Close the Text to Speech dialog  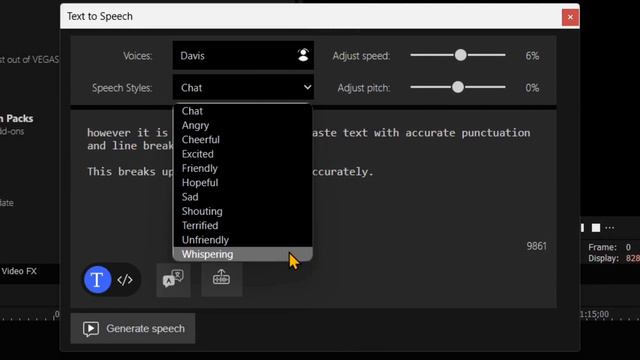tap(570, 17)
